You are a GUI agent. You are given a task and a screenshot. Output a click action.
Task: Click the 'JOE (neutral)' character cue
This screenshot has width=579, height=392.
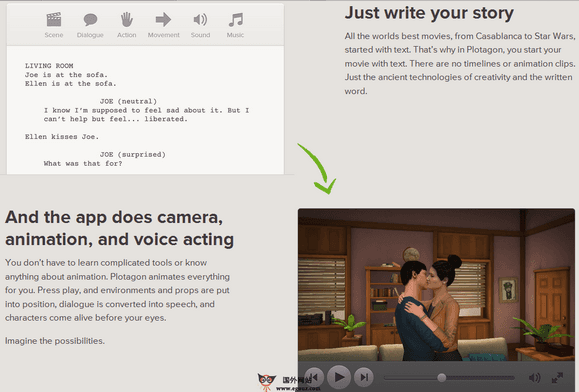point(128,101)
